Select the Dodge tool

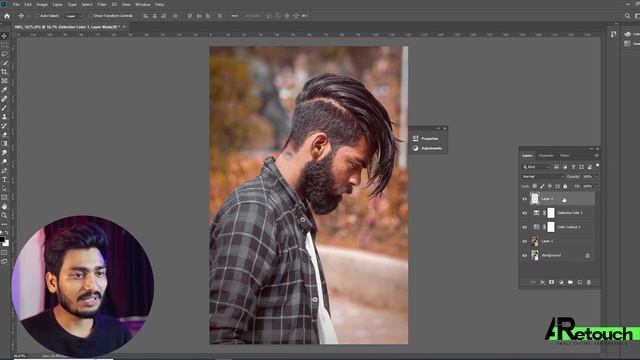coord(4,162)
